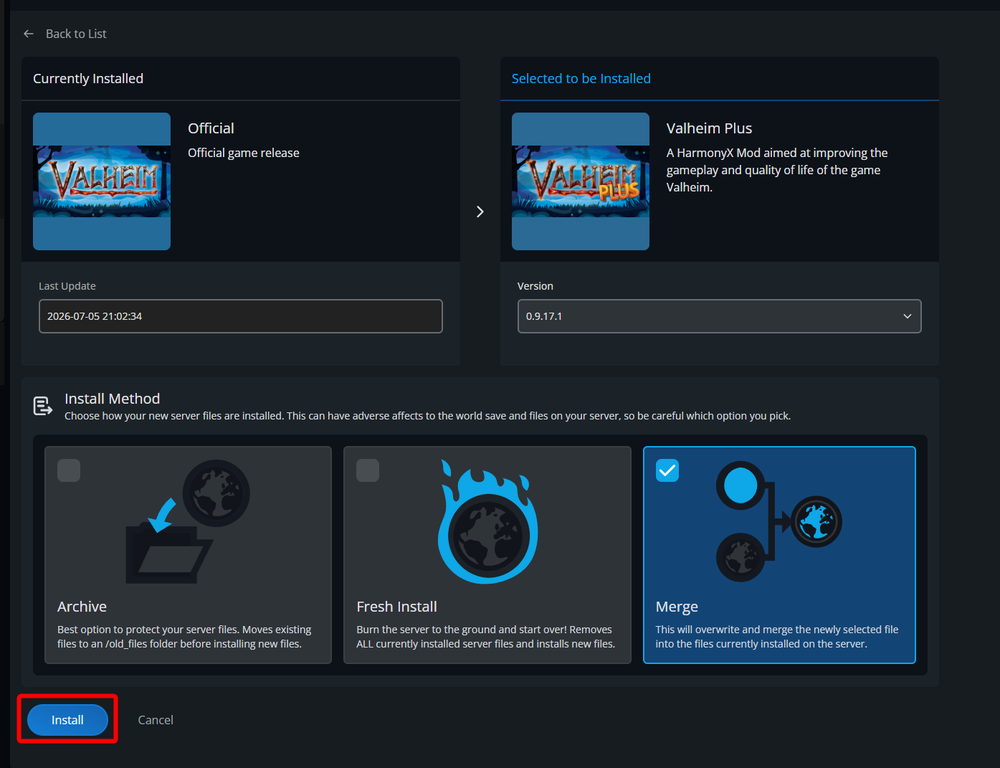Click the Merge description text
Viewport: 1000px width, 768px height.
point(777,637)
